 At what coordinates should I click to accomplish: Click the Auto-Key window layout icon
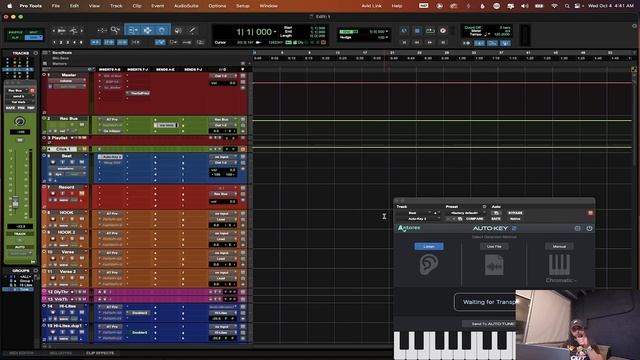(x=577, y=228)
